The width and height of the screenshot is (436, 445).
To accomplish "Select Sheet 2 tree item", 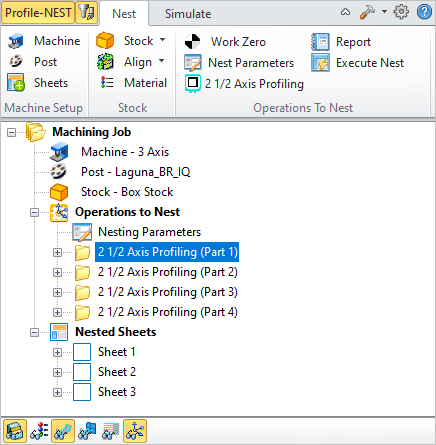I will (x=117, y=372).
